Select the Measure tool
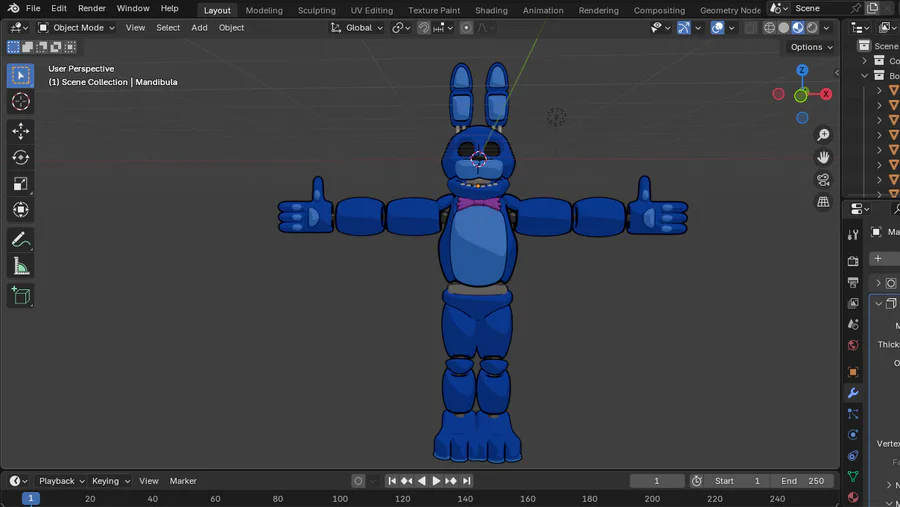The width and height of the screenshot is (900, 507). pos(21,266)
